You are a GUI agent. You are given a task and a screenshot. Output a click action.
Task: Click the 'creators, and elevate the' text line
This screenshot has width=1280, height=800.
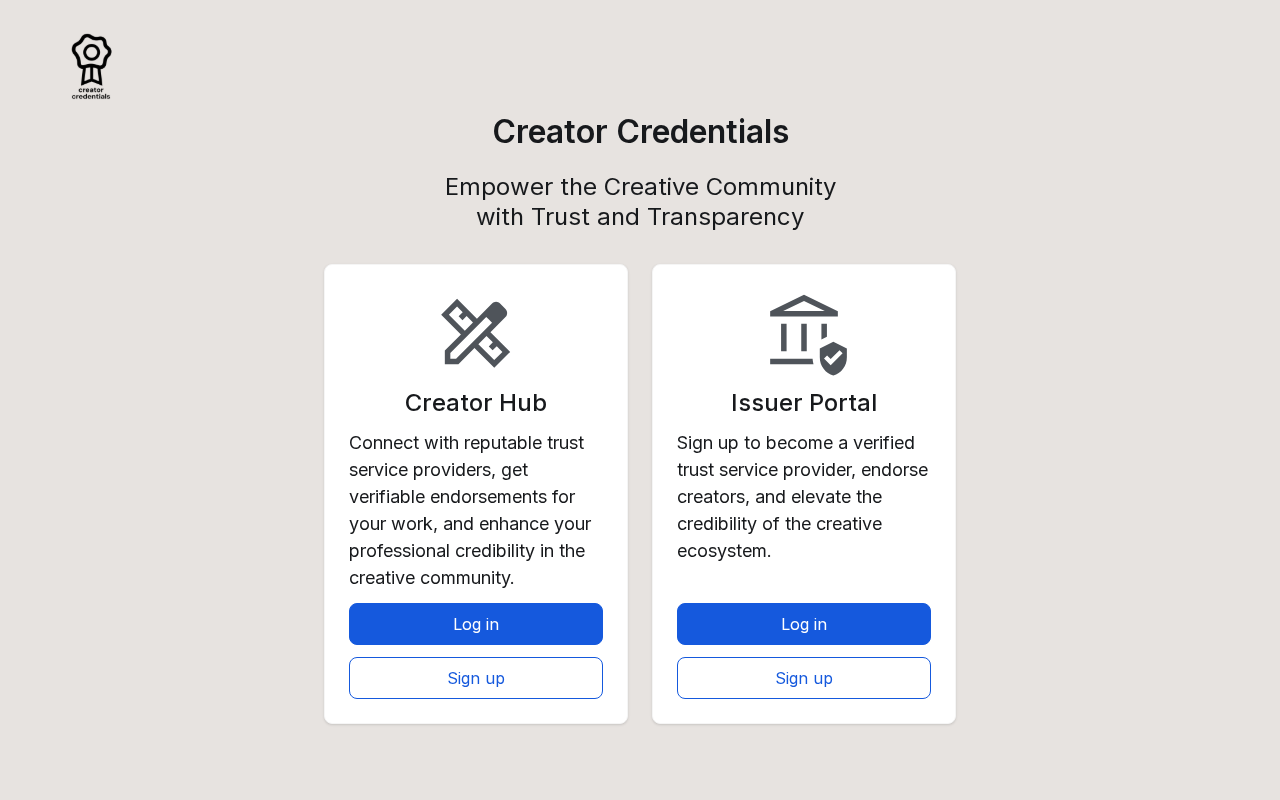[x=779, y=497]
